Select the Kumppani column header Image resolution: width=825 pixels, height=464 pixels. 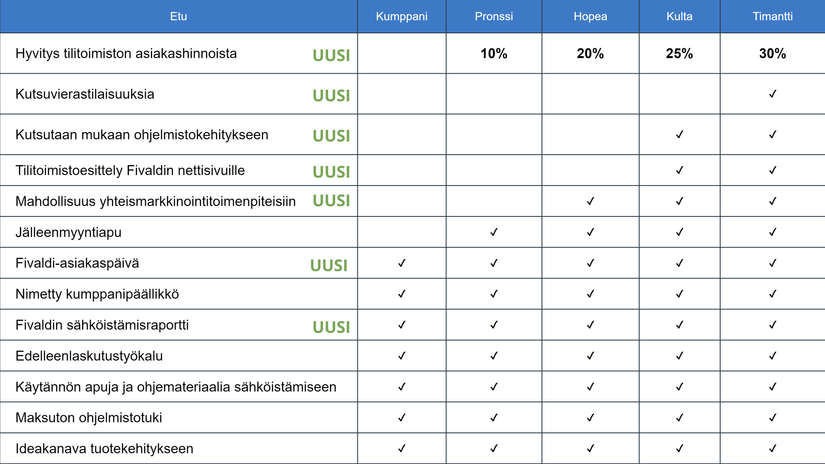pos(401,17)
